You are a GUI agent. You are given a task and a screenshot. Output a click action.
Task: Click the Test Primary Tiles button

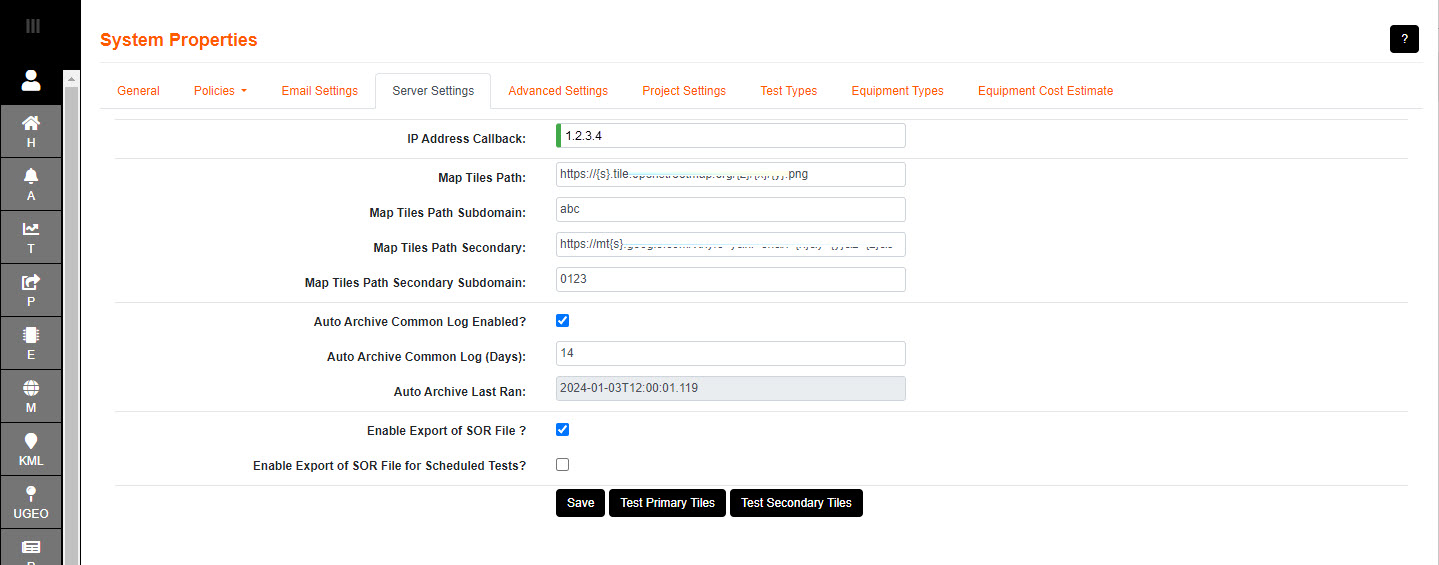(x=667, y=503)
